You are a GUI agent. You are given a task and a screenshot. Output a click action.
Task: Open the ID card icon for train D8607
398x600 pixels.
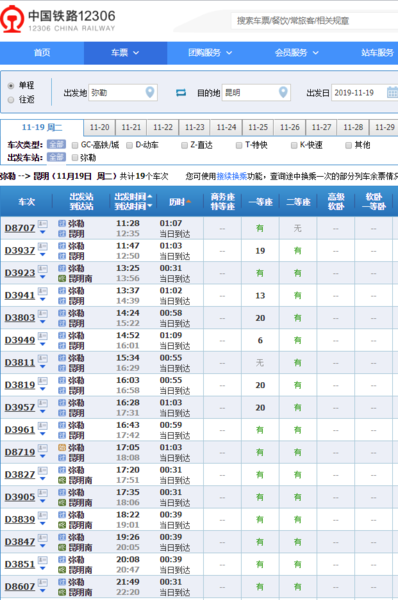point(42,582)
